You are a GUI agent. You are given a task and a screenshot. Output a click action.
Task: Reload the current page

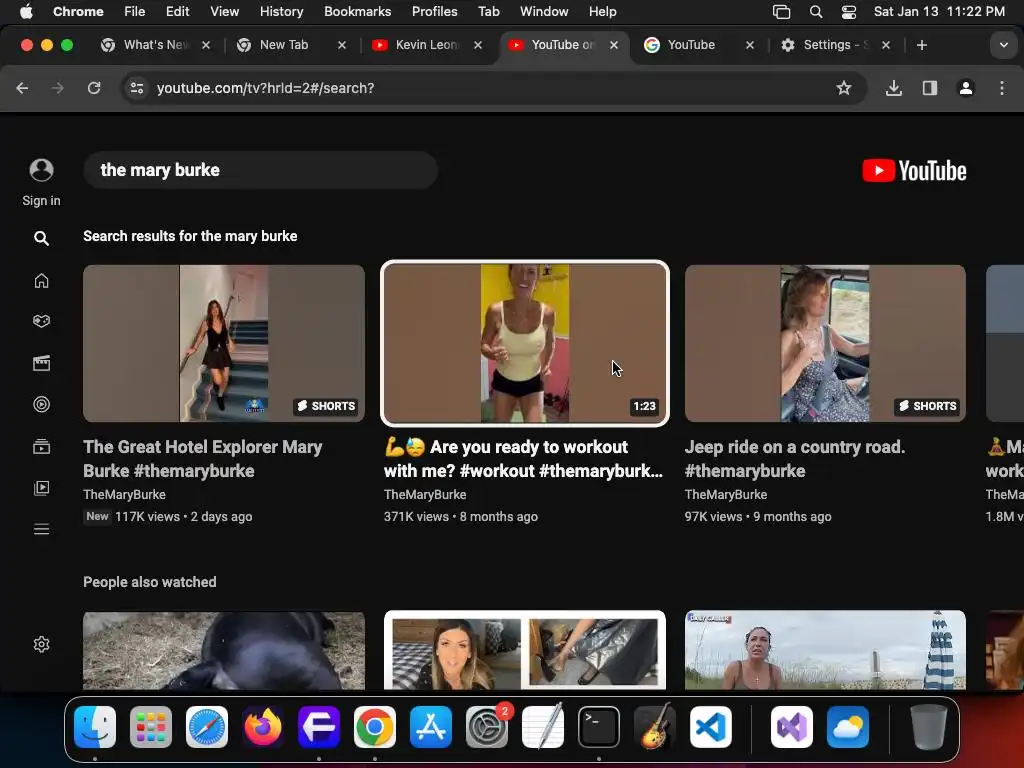point(94,88)
